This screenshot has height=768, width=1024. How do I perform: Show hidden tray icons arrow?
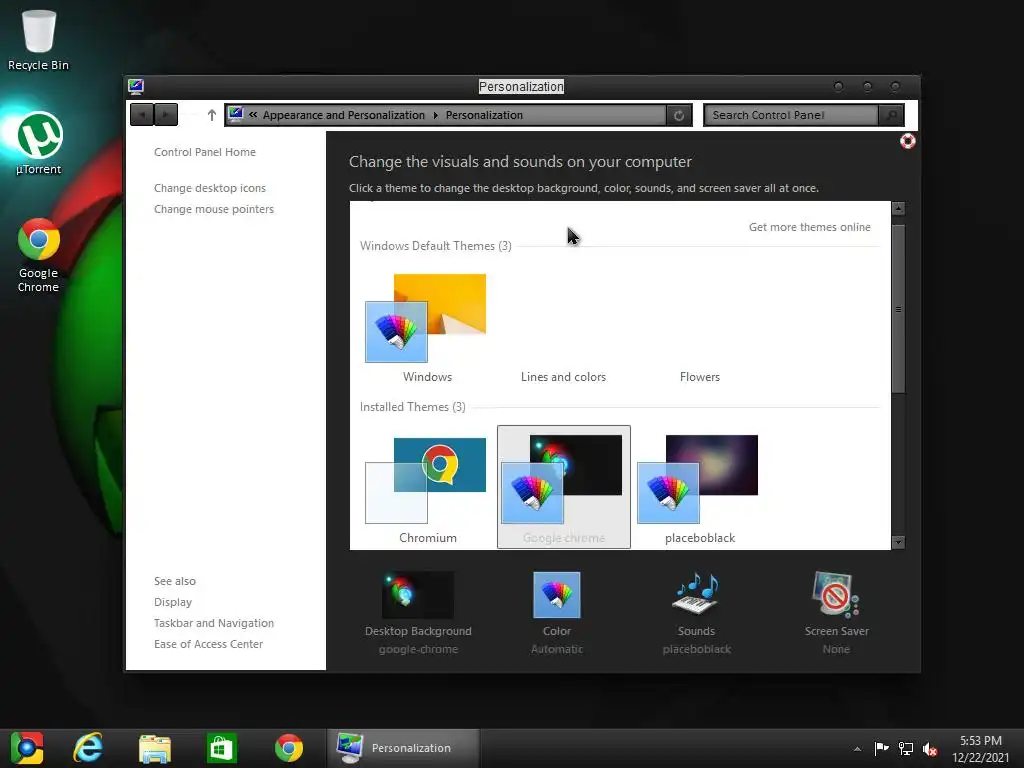click(857, 749)
